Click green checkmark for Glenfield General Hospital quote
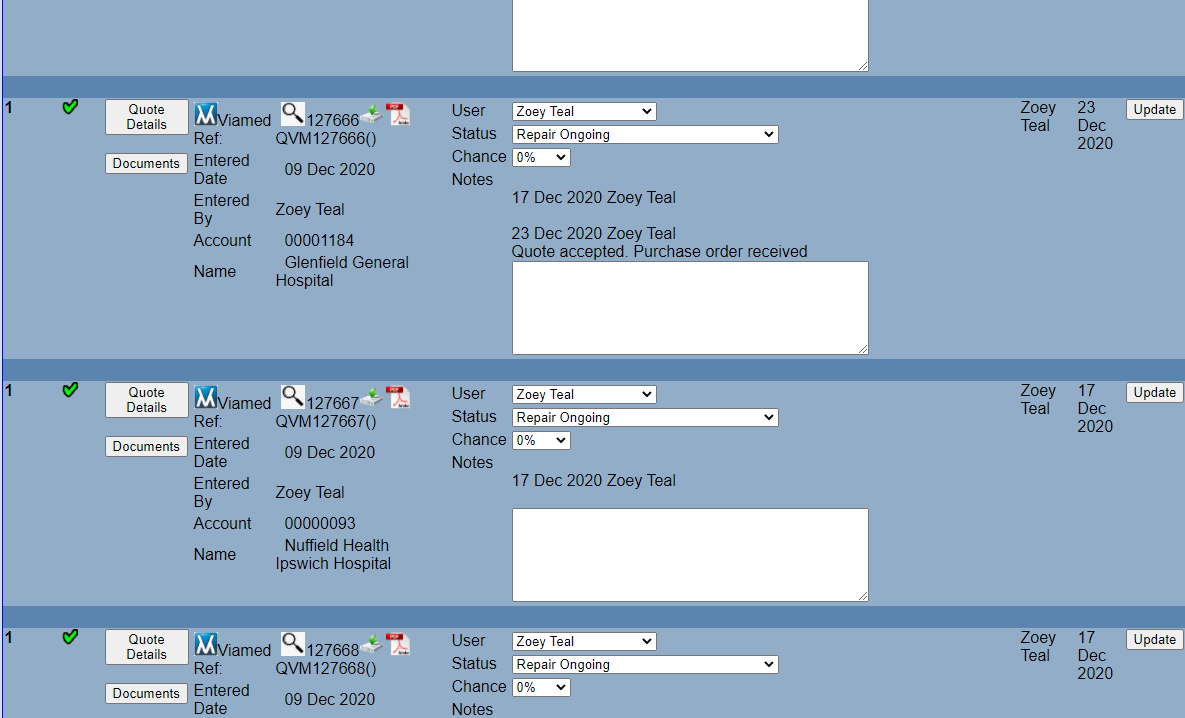The height and width of the screenshot is (718, 1185). 70,107
